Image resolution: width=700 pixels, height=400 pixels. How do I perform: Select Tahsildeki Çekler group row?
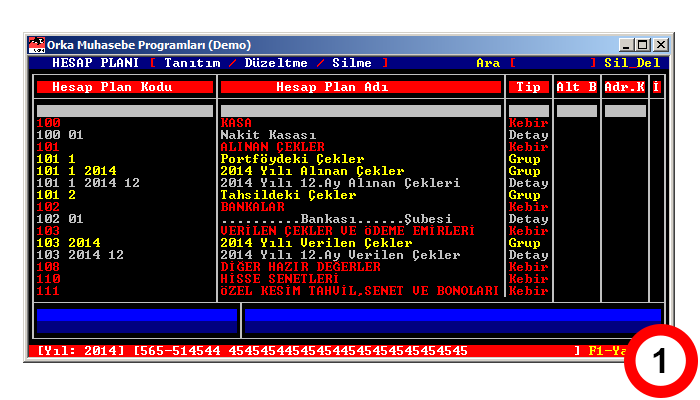pos(288,195)
